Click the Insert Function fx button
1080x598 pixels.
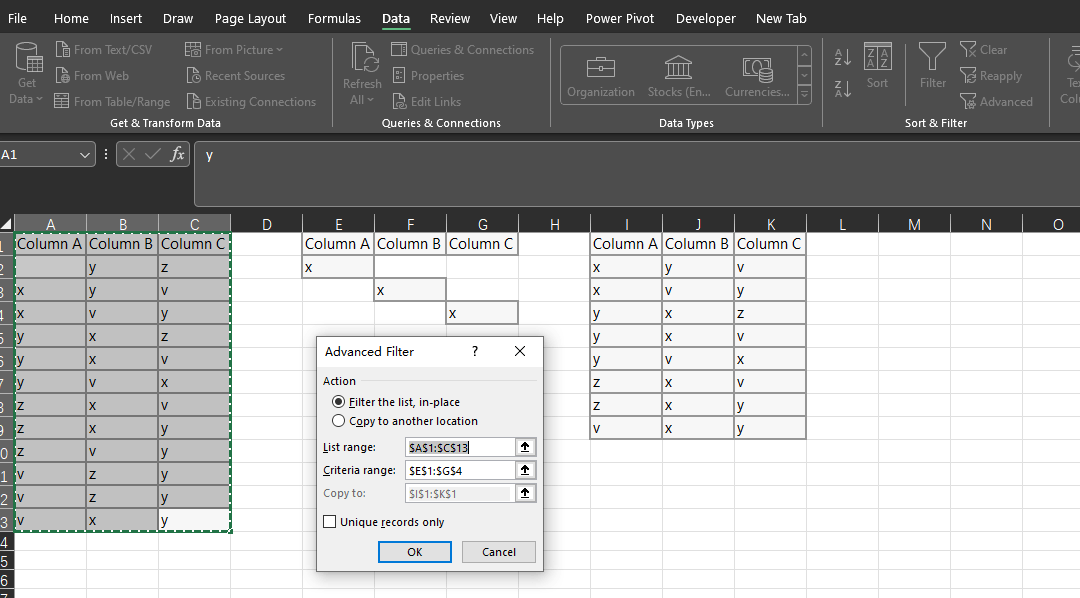(x=177, y=154)
